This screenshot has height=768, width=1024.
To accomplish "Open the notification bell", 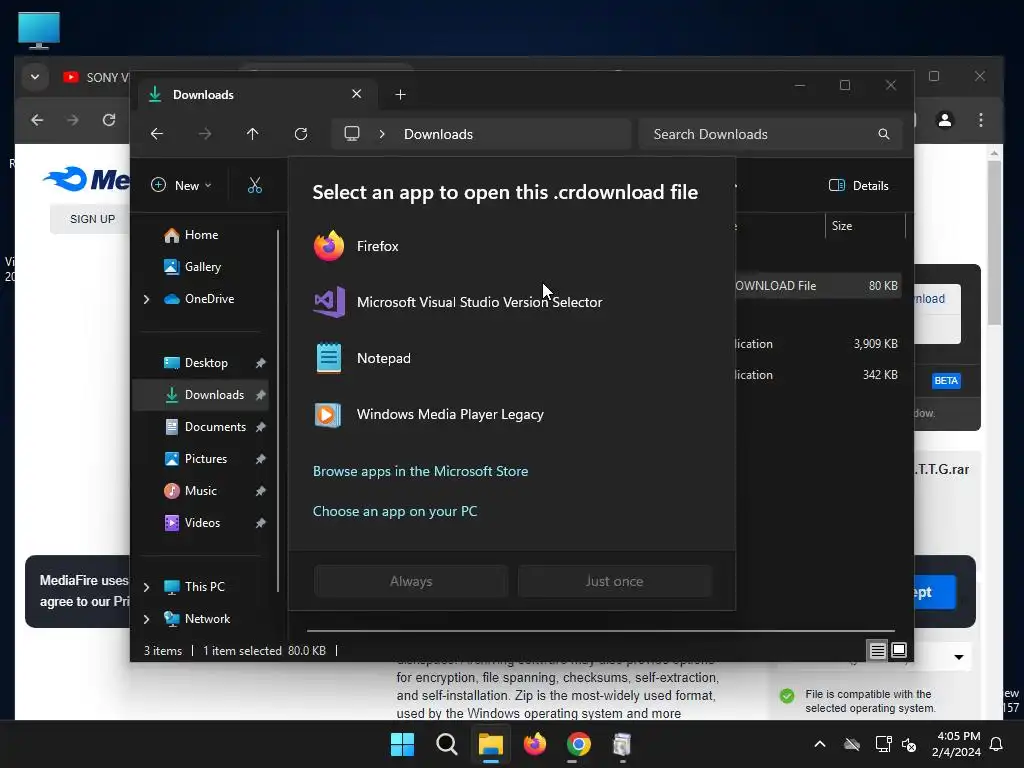I will 997,744.
